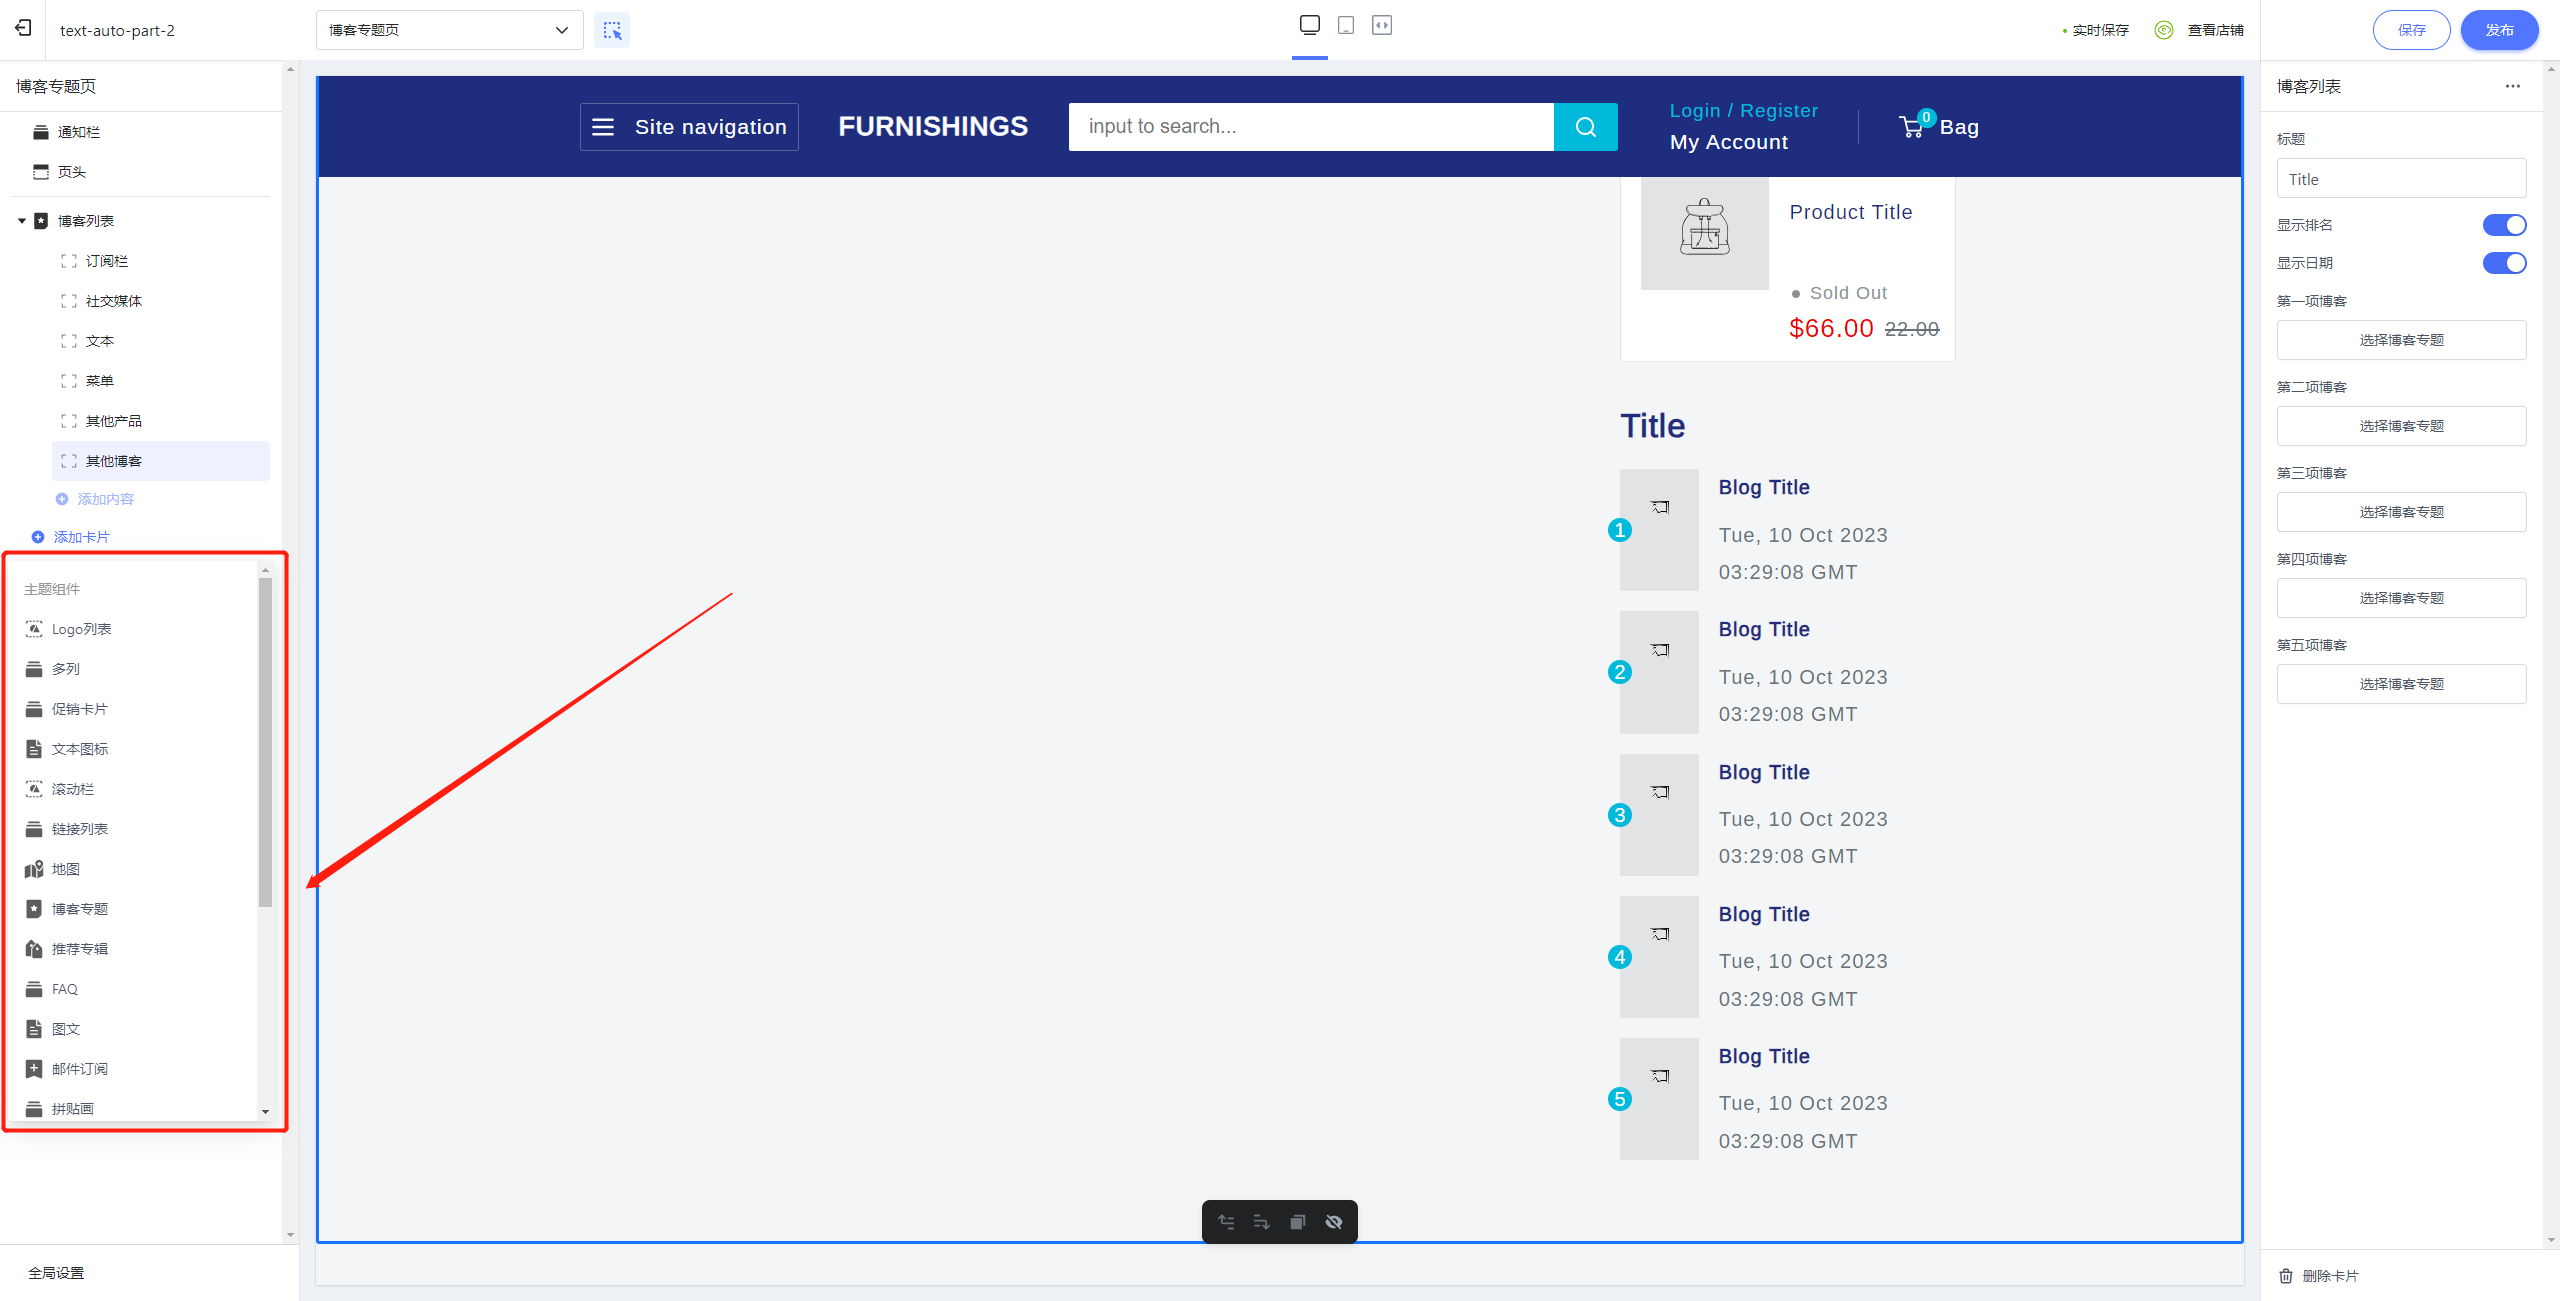Click the search magnifier button in preview
The height and width of the screenshot is (1301, 2560).
(x=1585, y=127)
